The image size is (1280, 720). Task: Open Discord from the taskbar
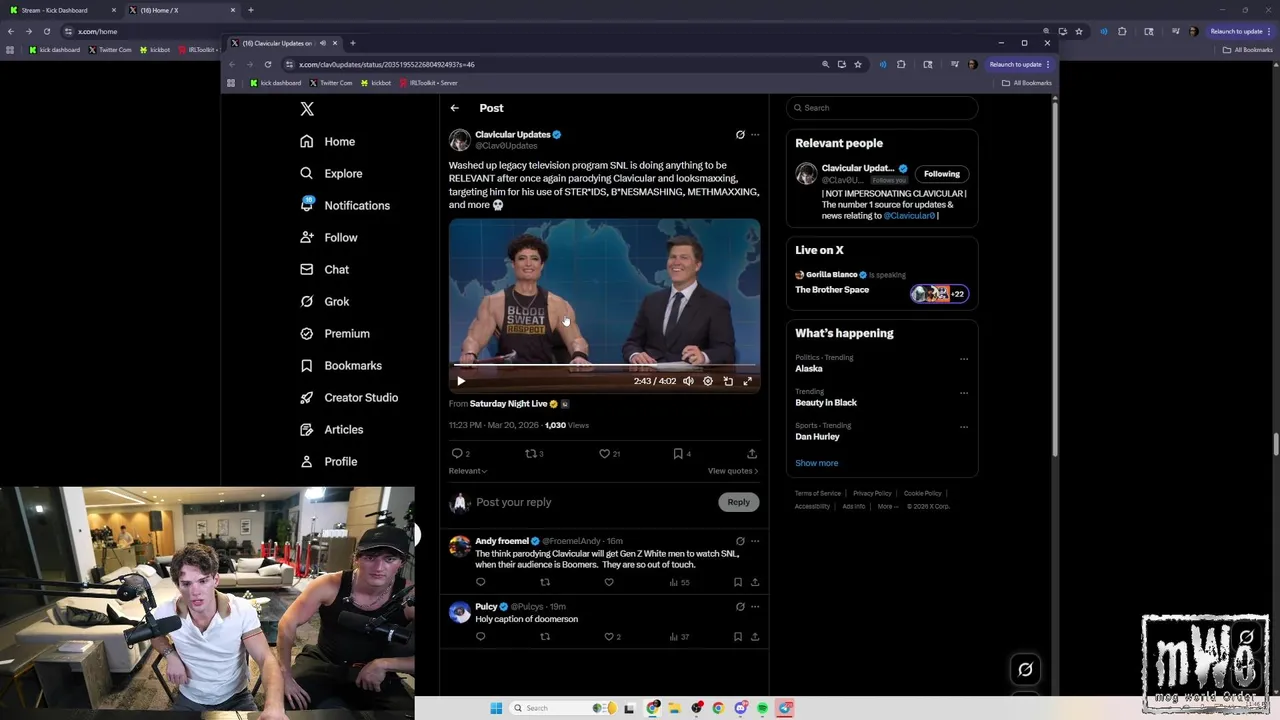point(740,708)
